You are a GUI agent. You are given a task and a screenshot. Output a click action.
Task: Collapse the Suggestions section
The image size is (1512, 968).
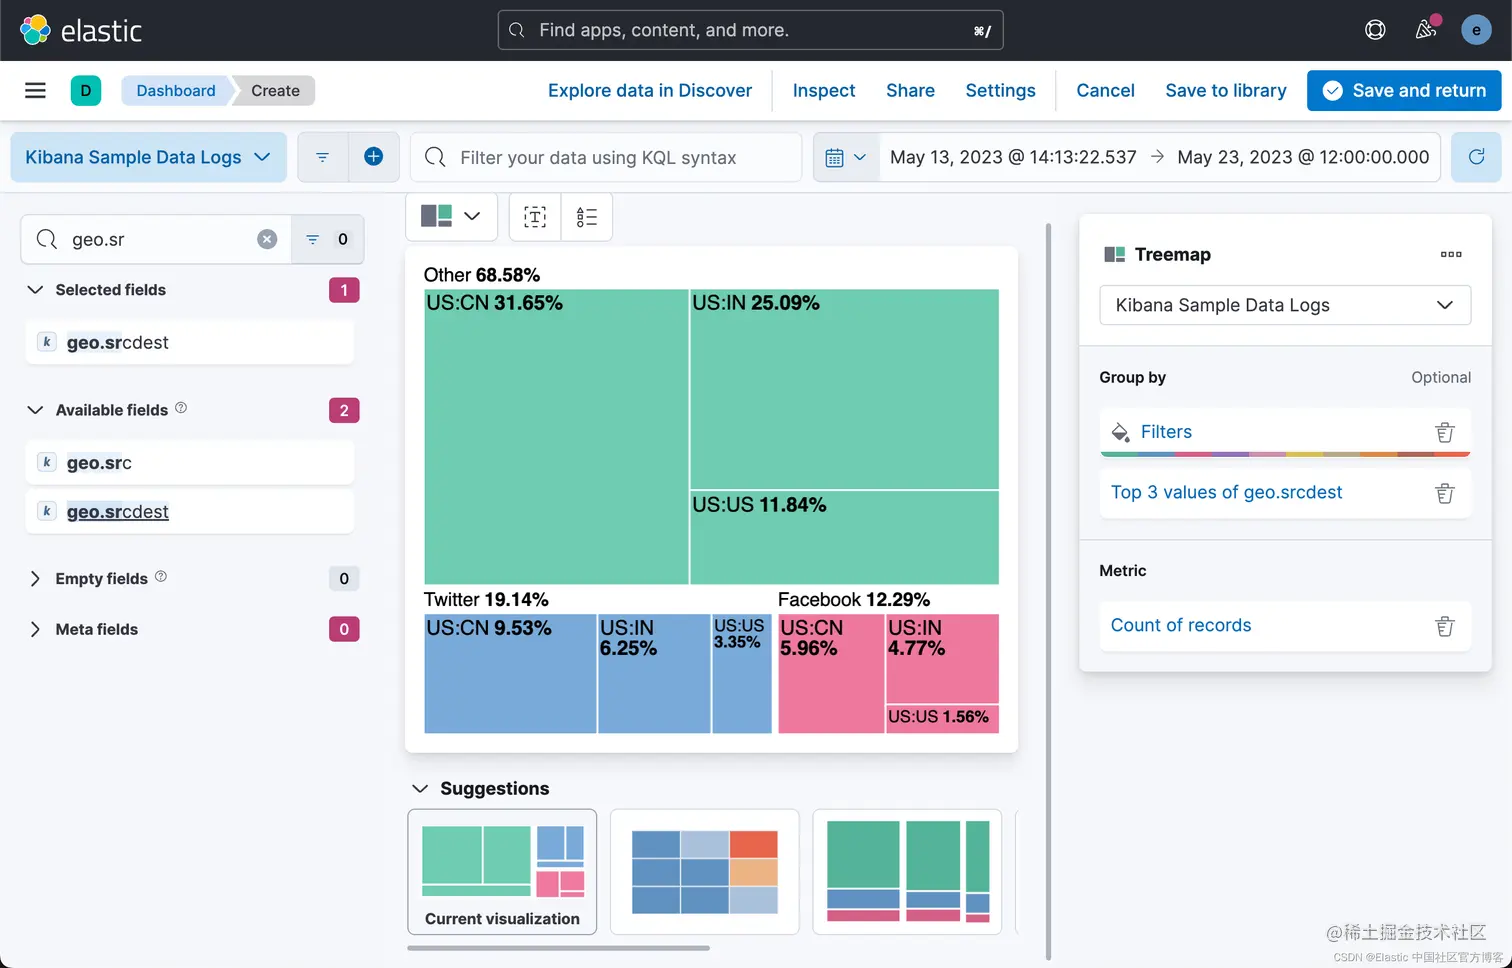[420, 789]
